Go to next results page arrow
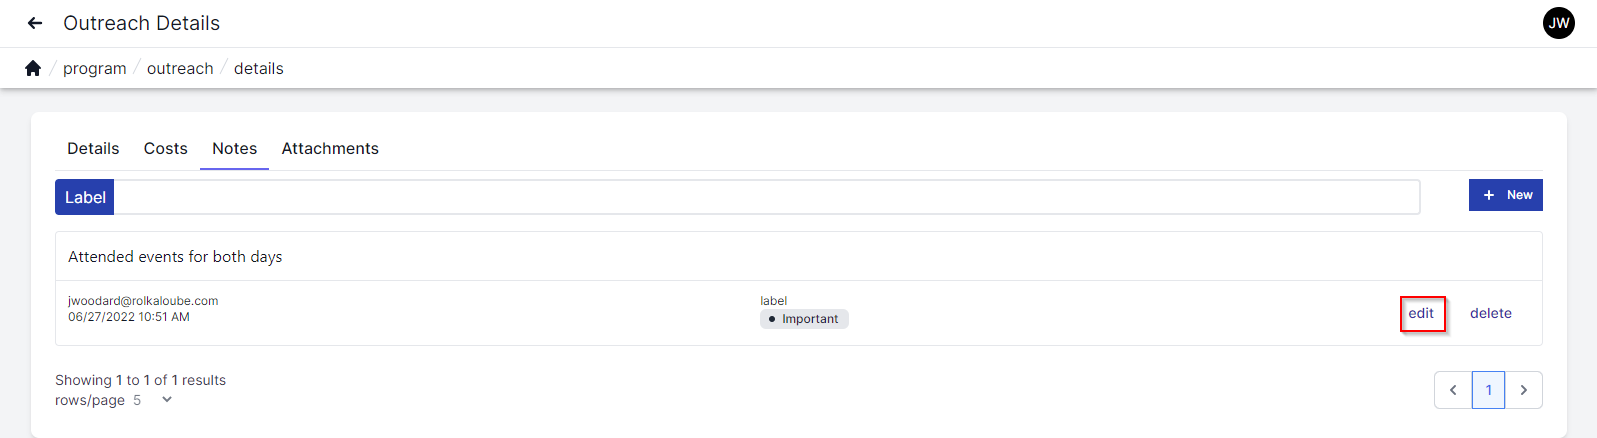The height and width of the screenshot is (438, 1597). (x=1523, y=390)
